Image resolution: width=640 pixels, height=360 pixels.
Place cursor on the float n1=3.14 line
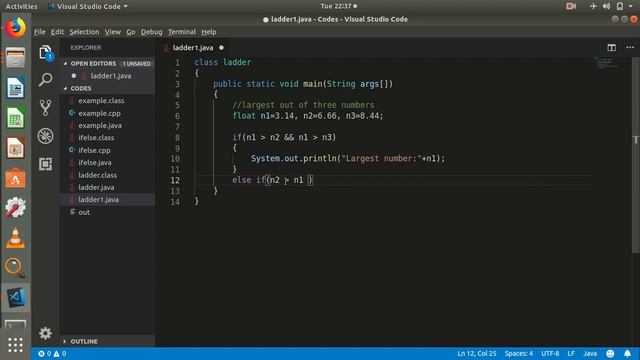click(x=308, y=116)
